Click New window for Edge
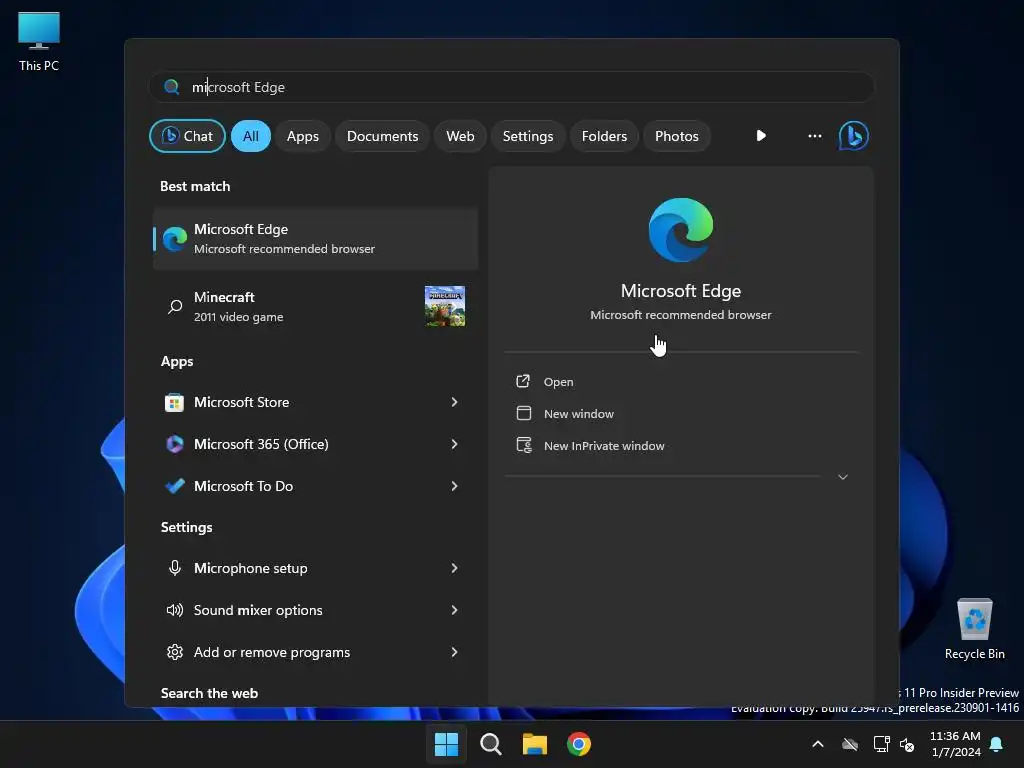This screenshot has width=1024, height=768. (579, 414)
